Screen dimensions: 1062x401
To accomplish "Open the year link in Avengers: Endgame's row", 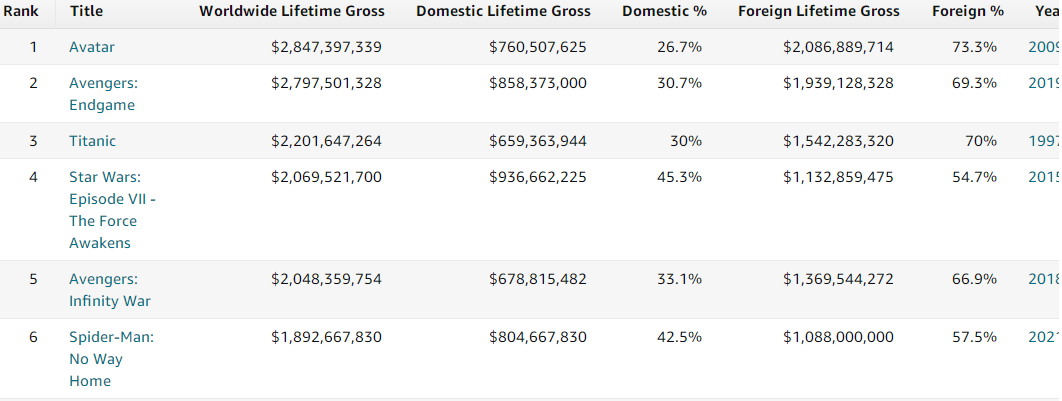I will (x=1044, y=83).
